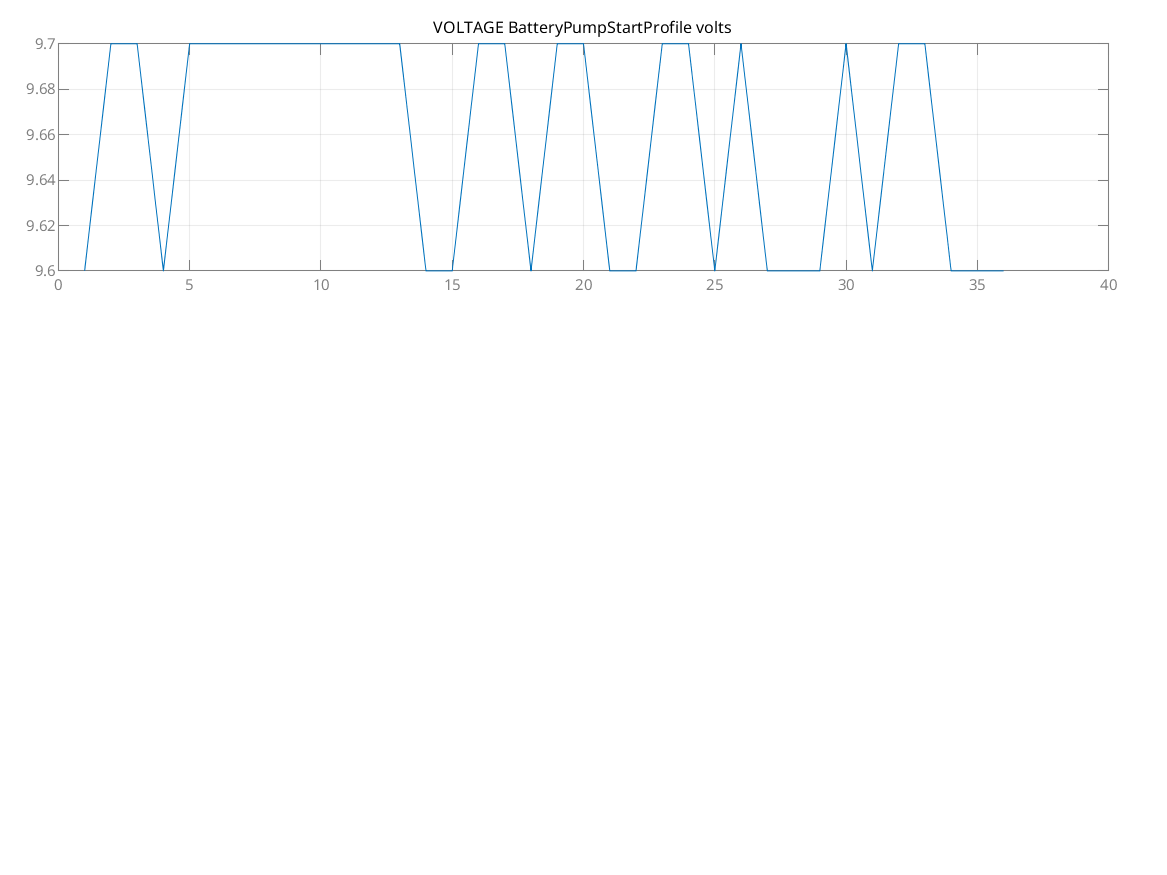
Task: Select the voltage dip at x=4
Action: click(x=163, y=268)
